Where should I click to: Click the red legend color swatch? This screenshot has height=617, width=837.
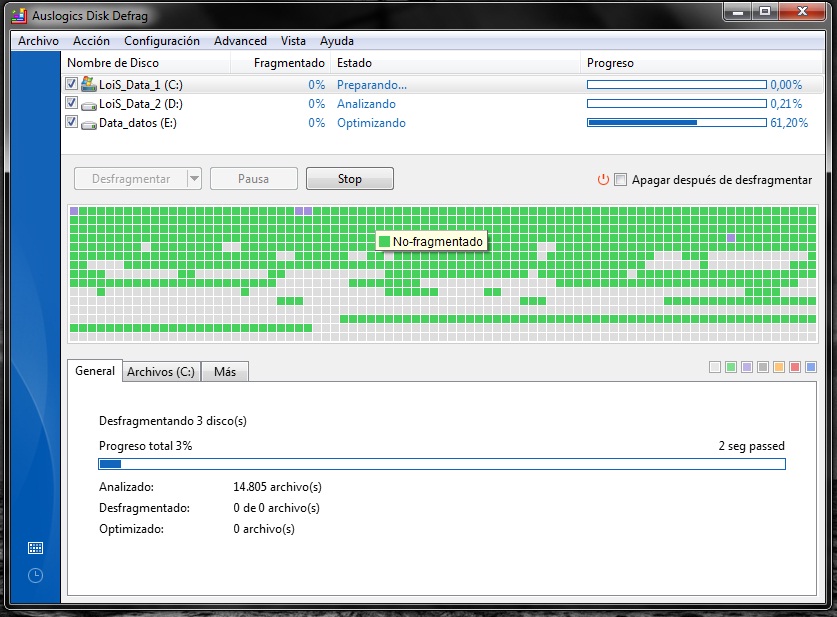click(x=795, y=367)
